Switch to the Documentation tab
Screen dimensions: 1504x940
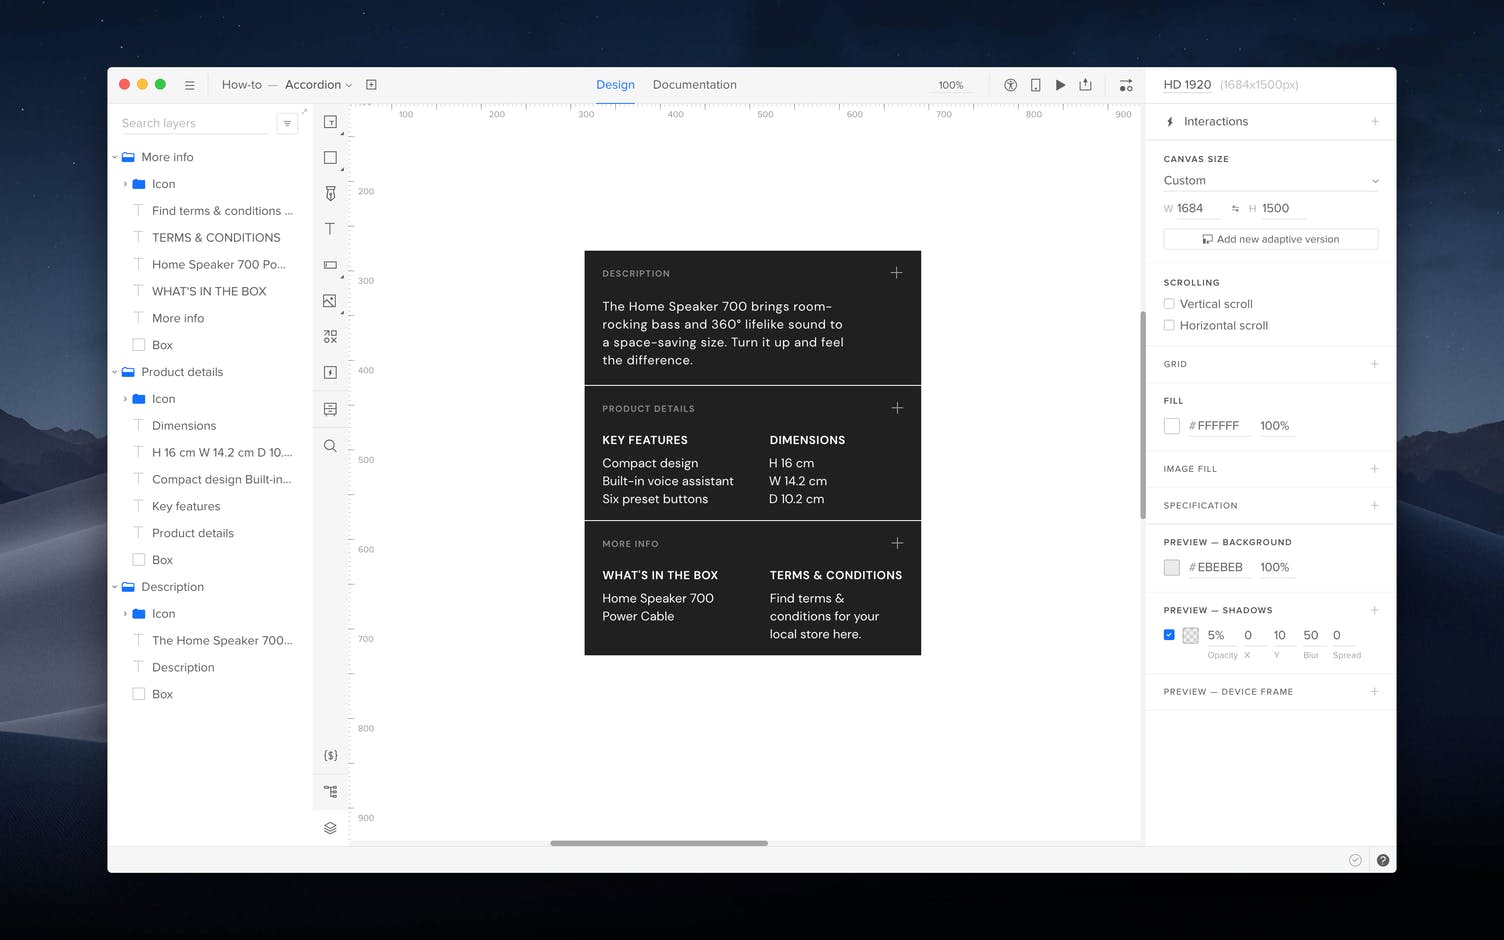(694, 84)
